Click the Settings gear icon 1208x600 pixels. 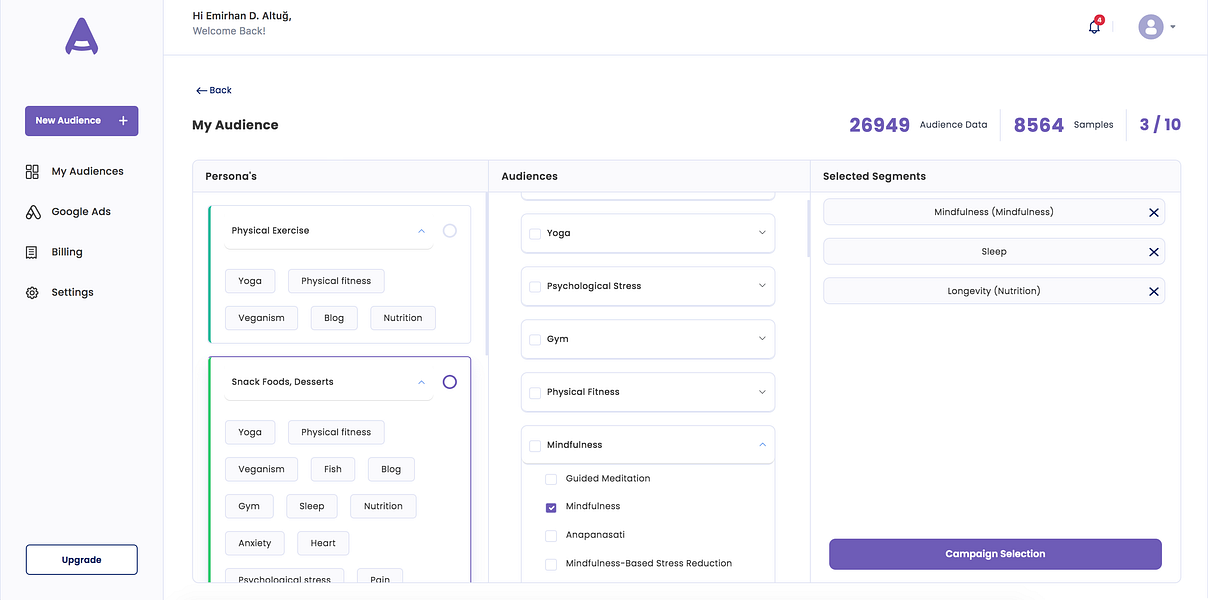coord(32,293)
